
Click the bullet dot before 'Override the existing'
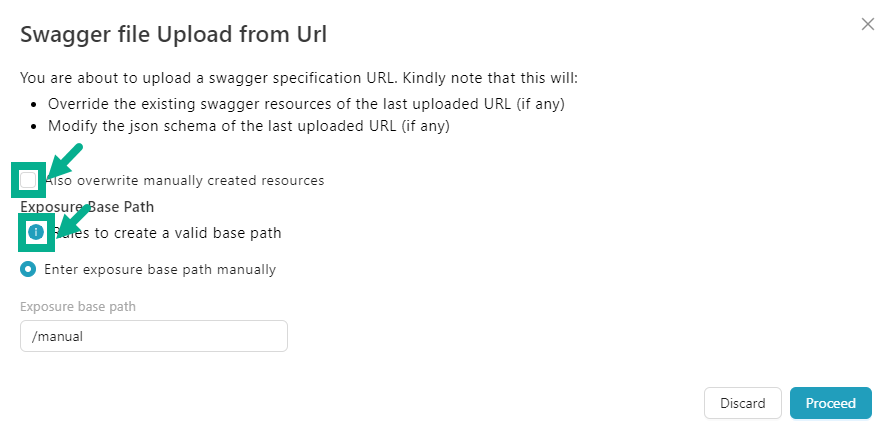click(x=36, y=104)
